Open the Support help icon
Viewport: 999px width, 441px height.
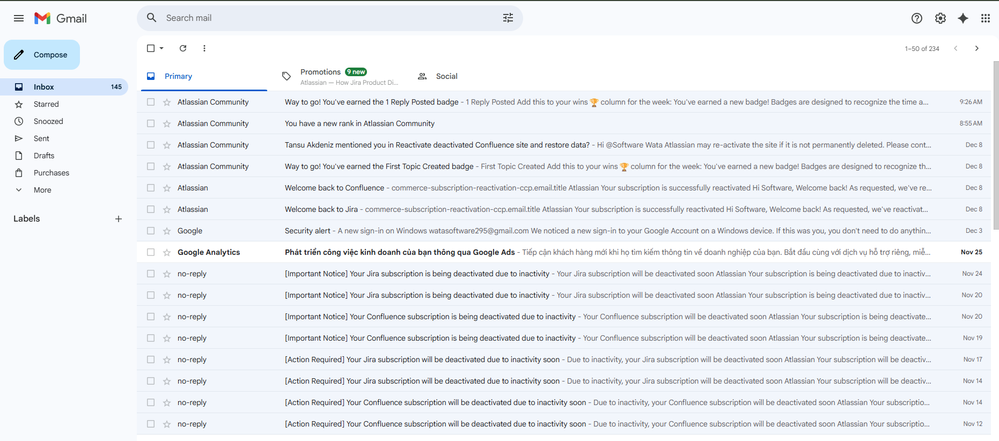[x=917, y=18]
